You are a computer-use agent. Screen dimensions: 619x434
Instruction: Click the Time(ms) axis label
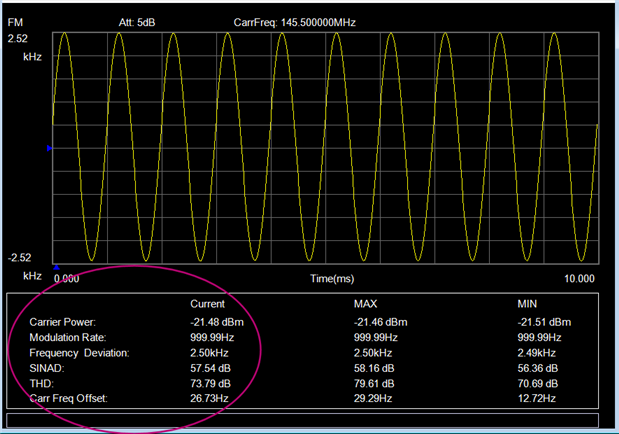coord(332,279)
